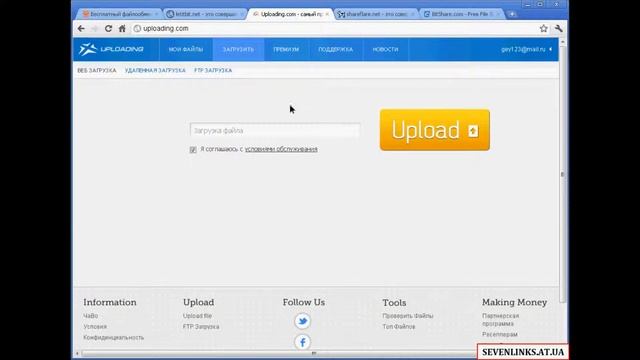Open the Twitter icon under Follow Us
The image size is (640, 360).
302,321
